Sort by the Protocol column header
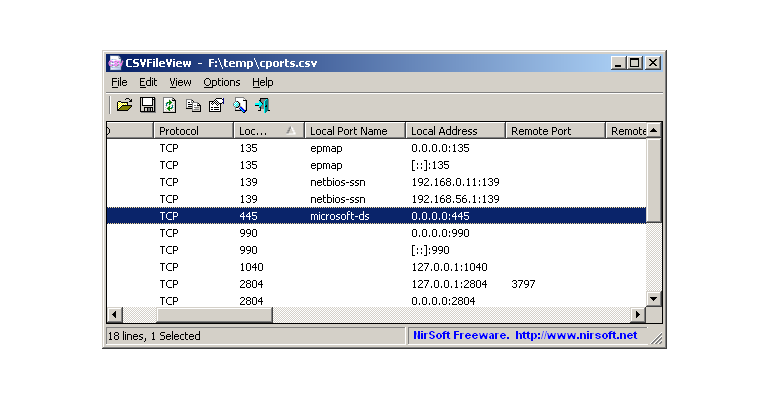Viewport: 770px width, 400px height. [x=193, y=131]
